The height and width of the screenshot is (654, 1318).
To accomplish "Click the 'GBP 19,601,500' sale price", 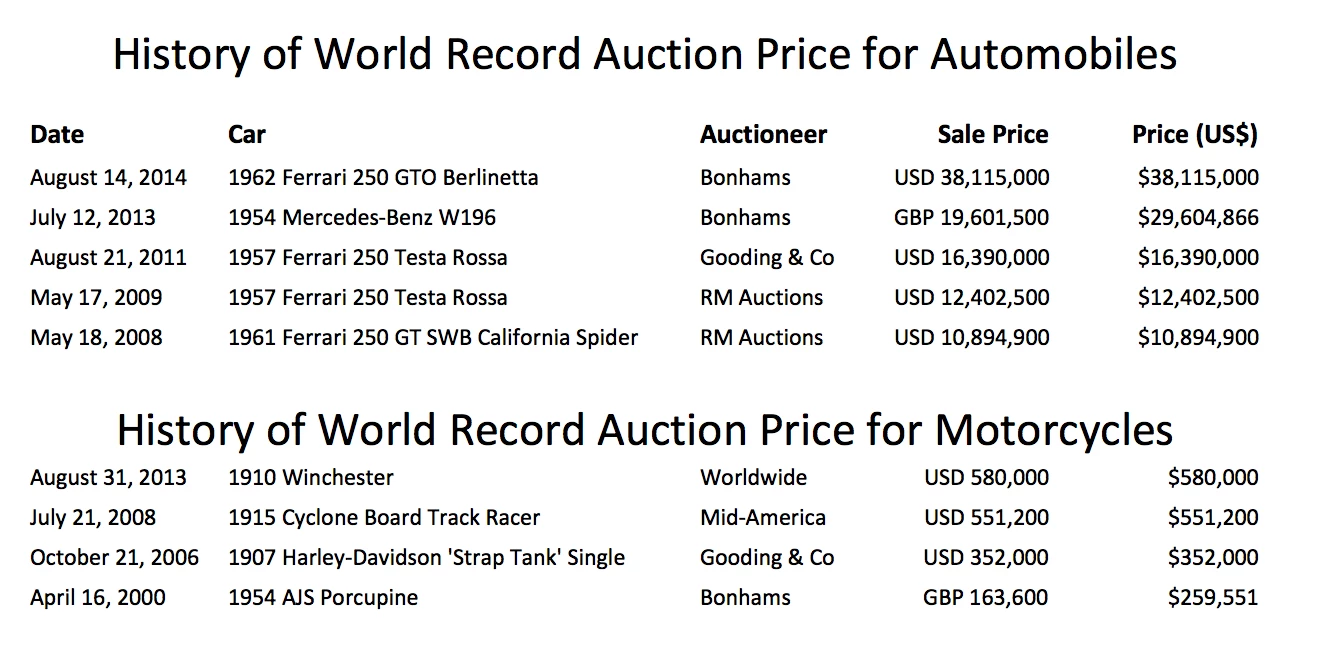I will coord(972,218).
